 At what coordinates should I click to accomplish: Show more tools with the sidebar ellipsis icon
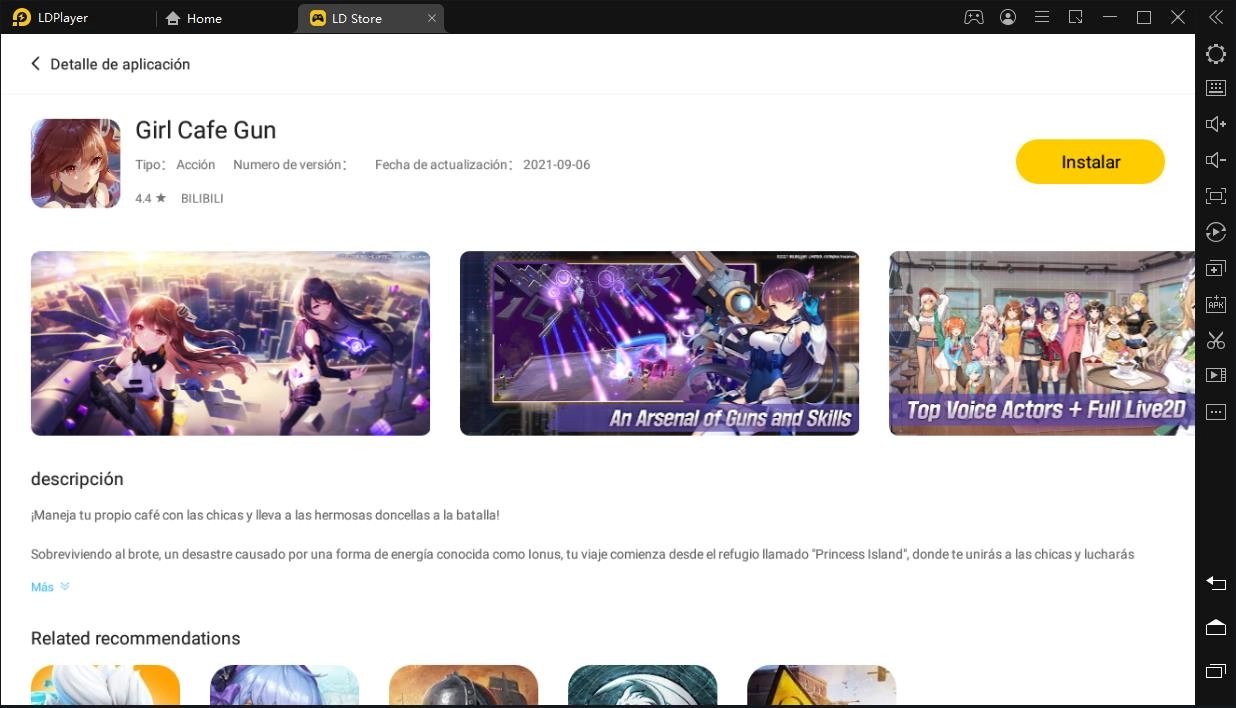(x=1215, y=411)
